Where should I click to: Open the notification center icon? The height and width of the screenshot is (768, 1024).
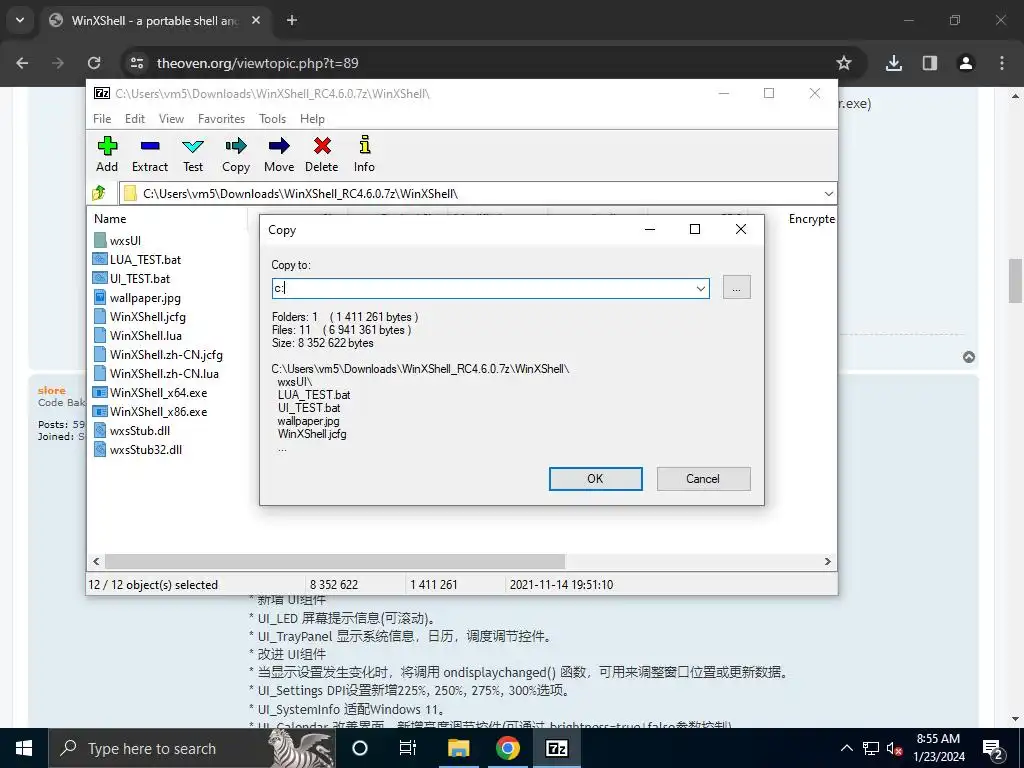point(993,748)
